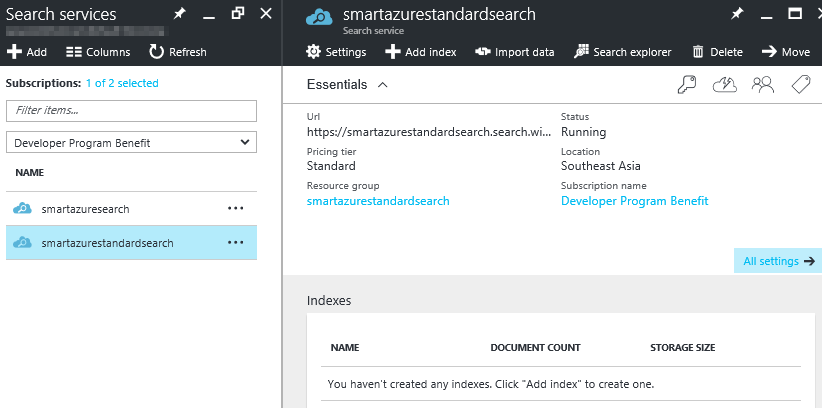Click the 'You haven't created any indexes' message
This screenshot has width=822, height=408.
[x=491, y=384]
